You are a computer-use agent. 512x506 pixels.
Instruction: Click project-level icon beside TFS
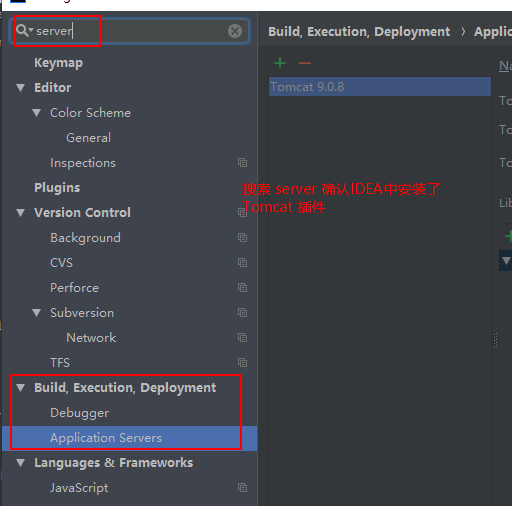click(242, 363)
